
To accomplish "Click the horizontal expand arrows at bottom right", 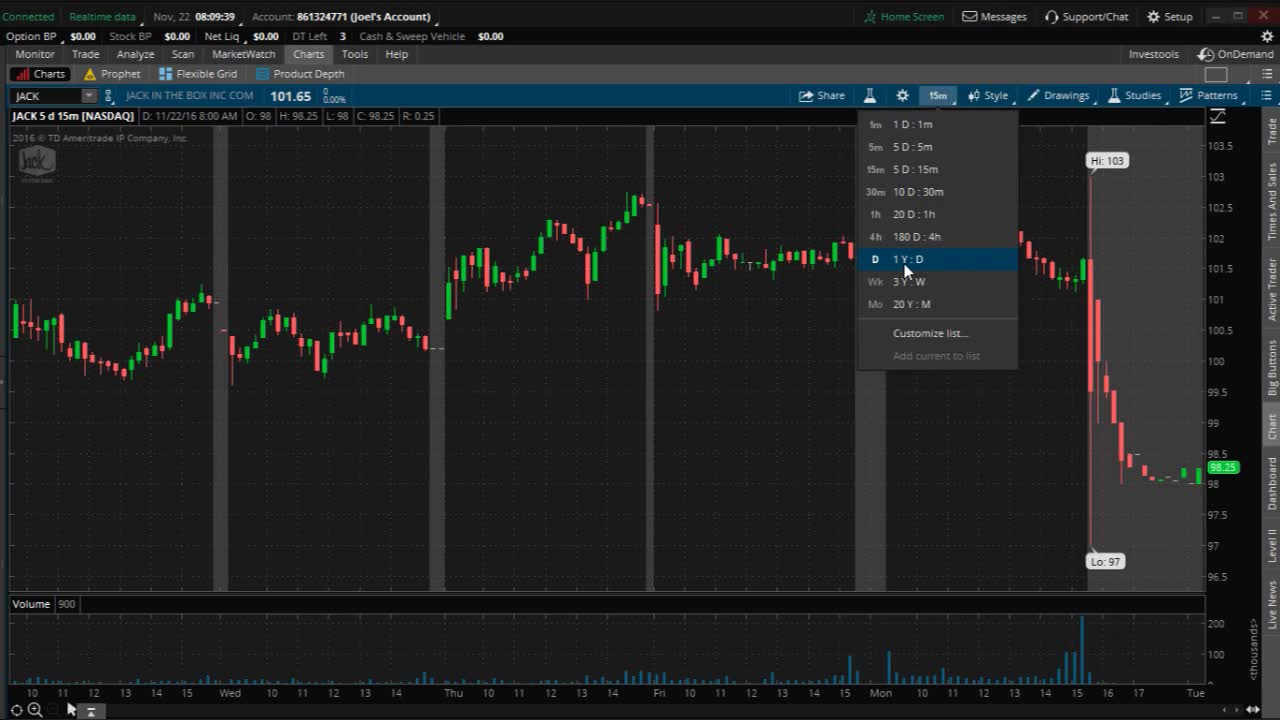I will pyautogui.click(x=1253, y=710).
